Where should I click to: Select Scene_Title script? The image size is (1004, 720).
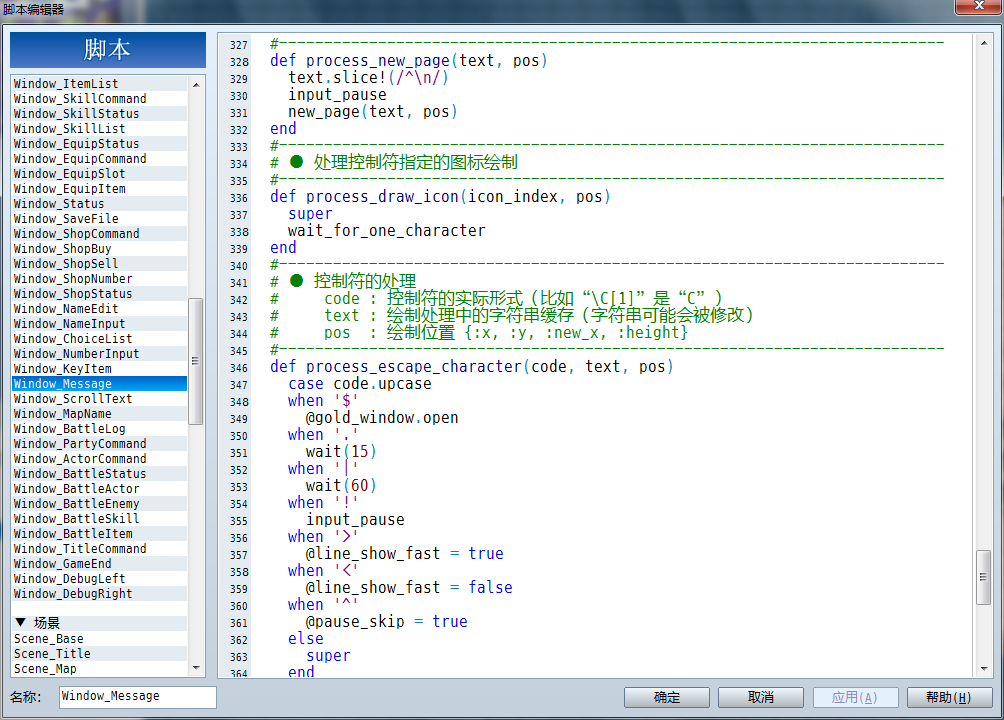point(100,653)
